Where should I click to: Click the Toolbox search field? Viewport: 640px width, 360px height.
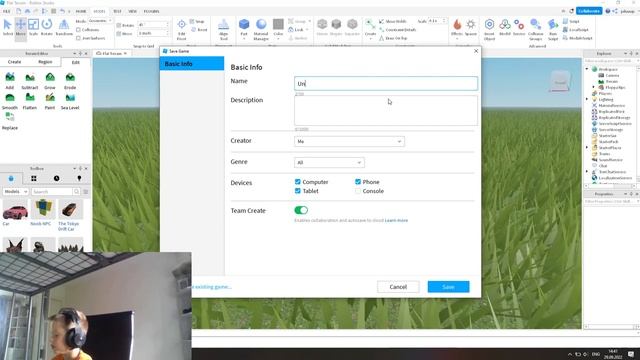(52, 191)
